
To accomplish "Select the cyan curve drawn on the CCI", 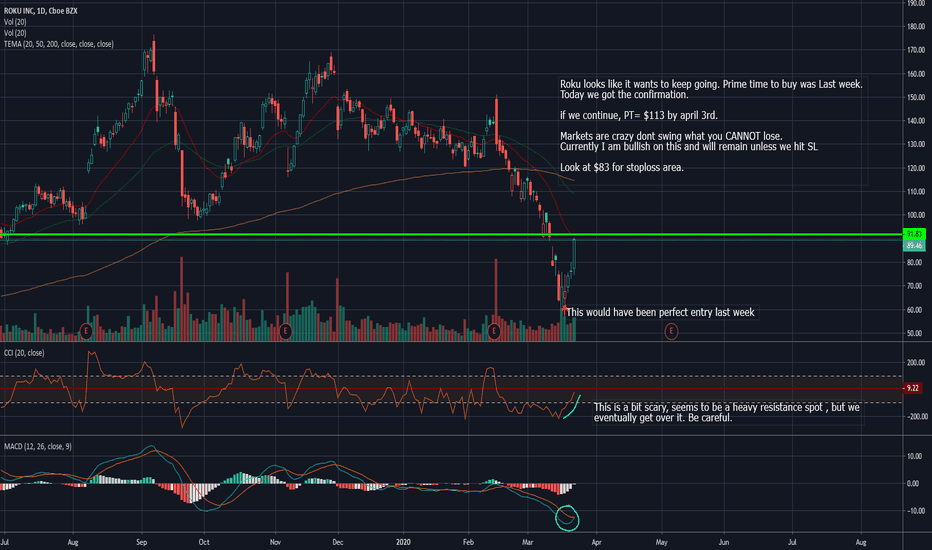I will pos(572,407).
